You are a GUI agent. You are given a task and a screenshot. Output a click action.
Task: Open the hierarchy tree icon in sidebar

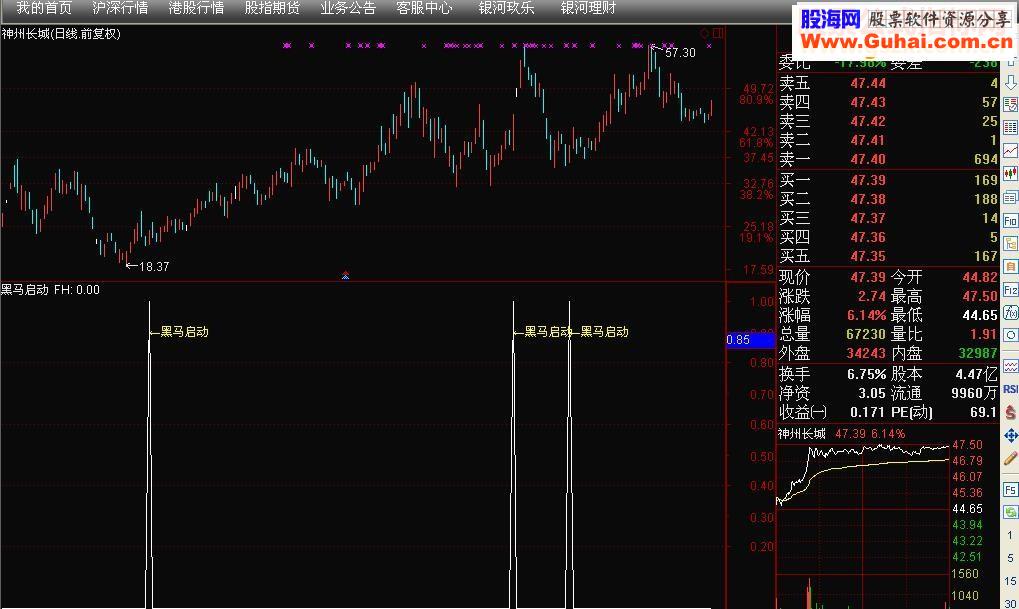point(1011,244)
